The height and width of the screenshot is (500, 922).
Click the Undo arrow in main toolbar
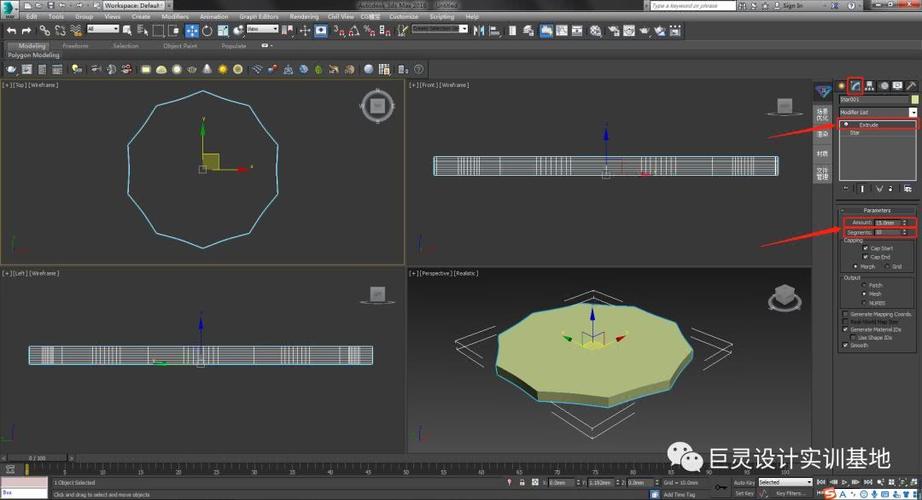tap(11, 30)
